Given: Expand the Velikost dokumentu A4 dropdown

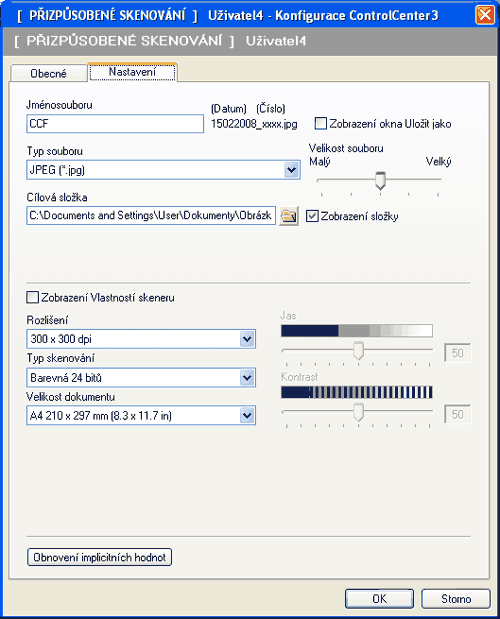Looking at the screenshot, I should coord(247,415).
